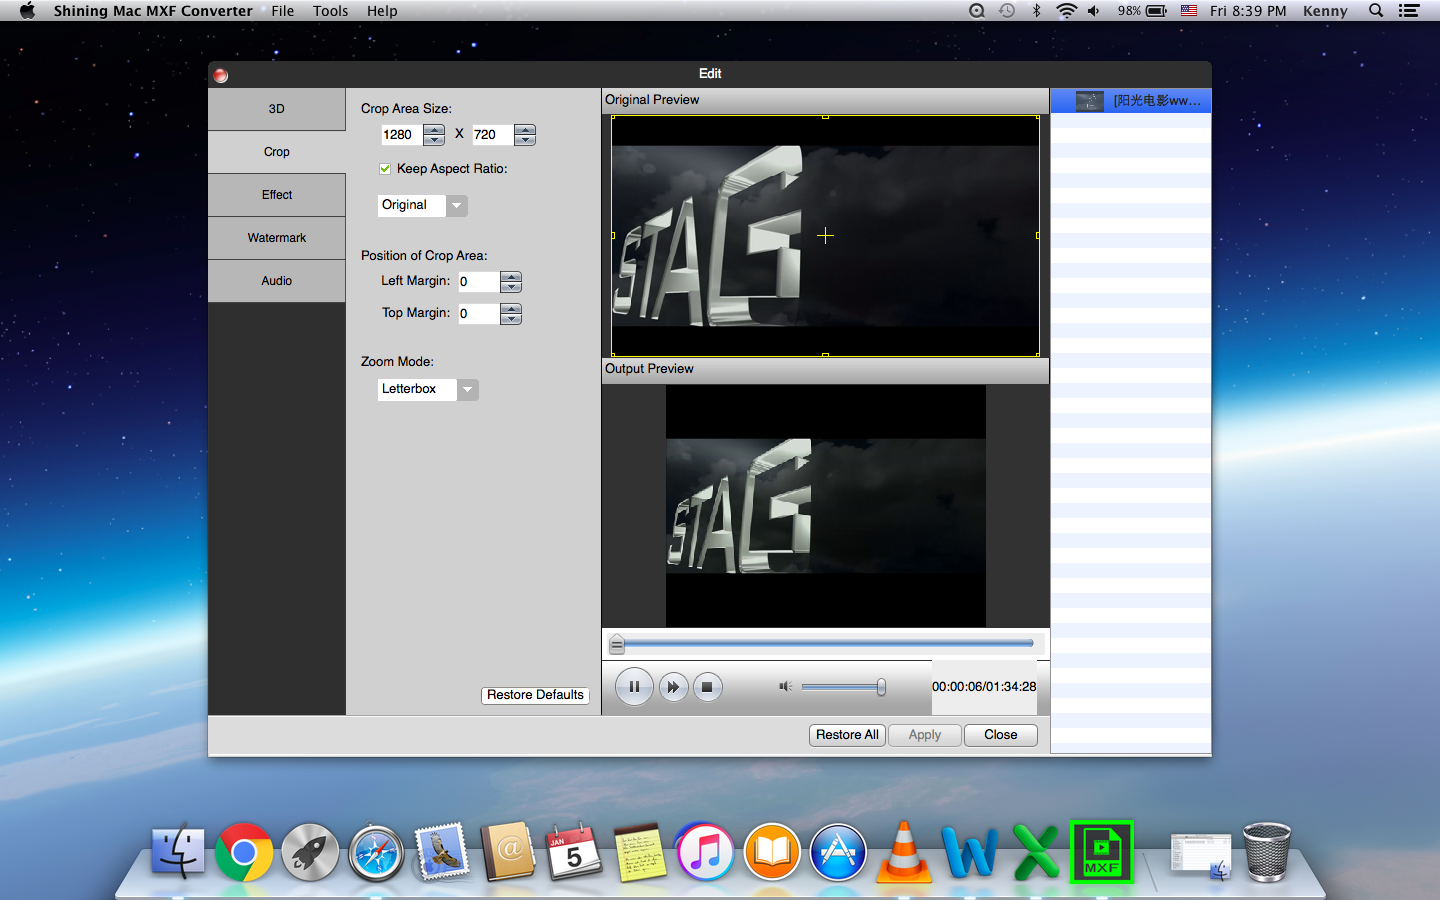This screenshot has width=1440, height=900.
Task: Mute audio using the speaker icon
Action: click(785, 686)
